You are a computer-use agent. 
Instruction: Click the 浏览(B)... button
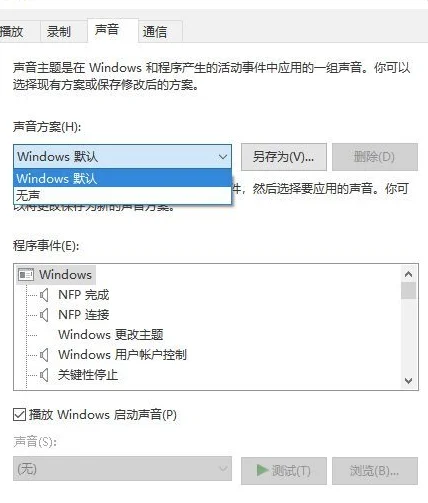click(x=375, y=471)
